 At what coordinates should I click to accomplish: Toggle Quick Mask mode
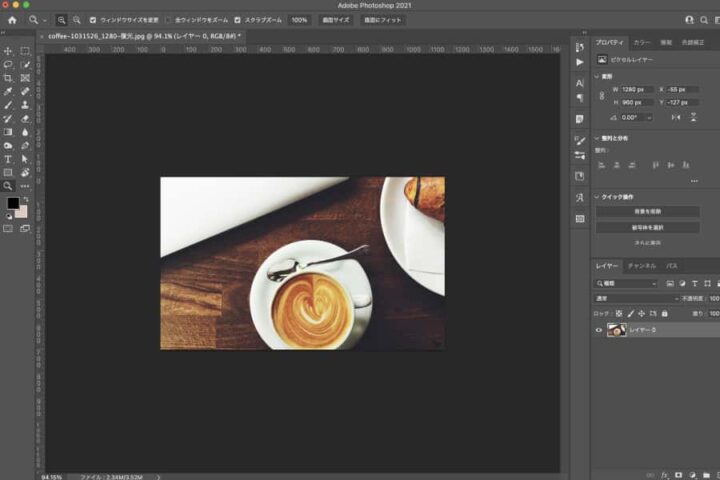tap(8, 228)
